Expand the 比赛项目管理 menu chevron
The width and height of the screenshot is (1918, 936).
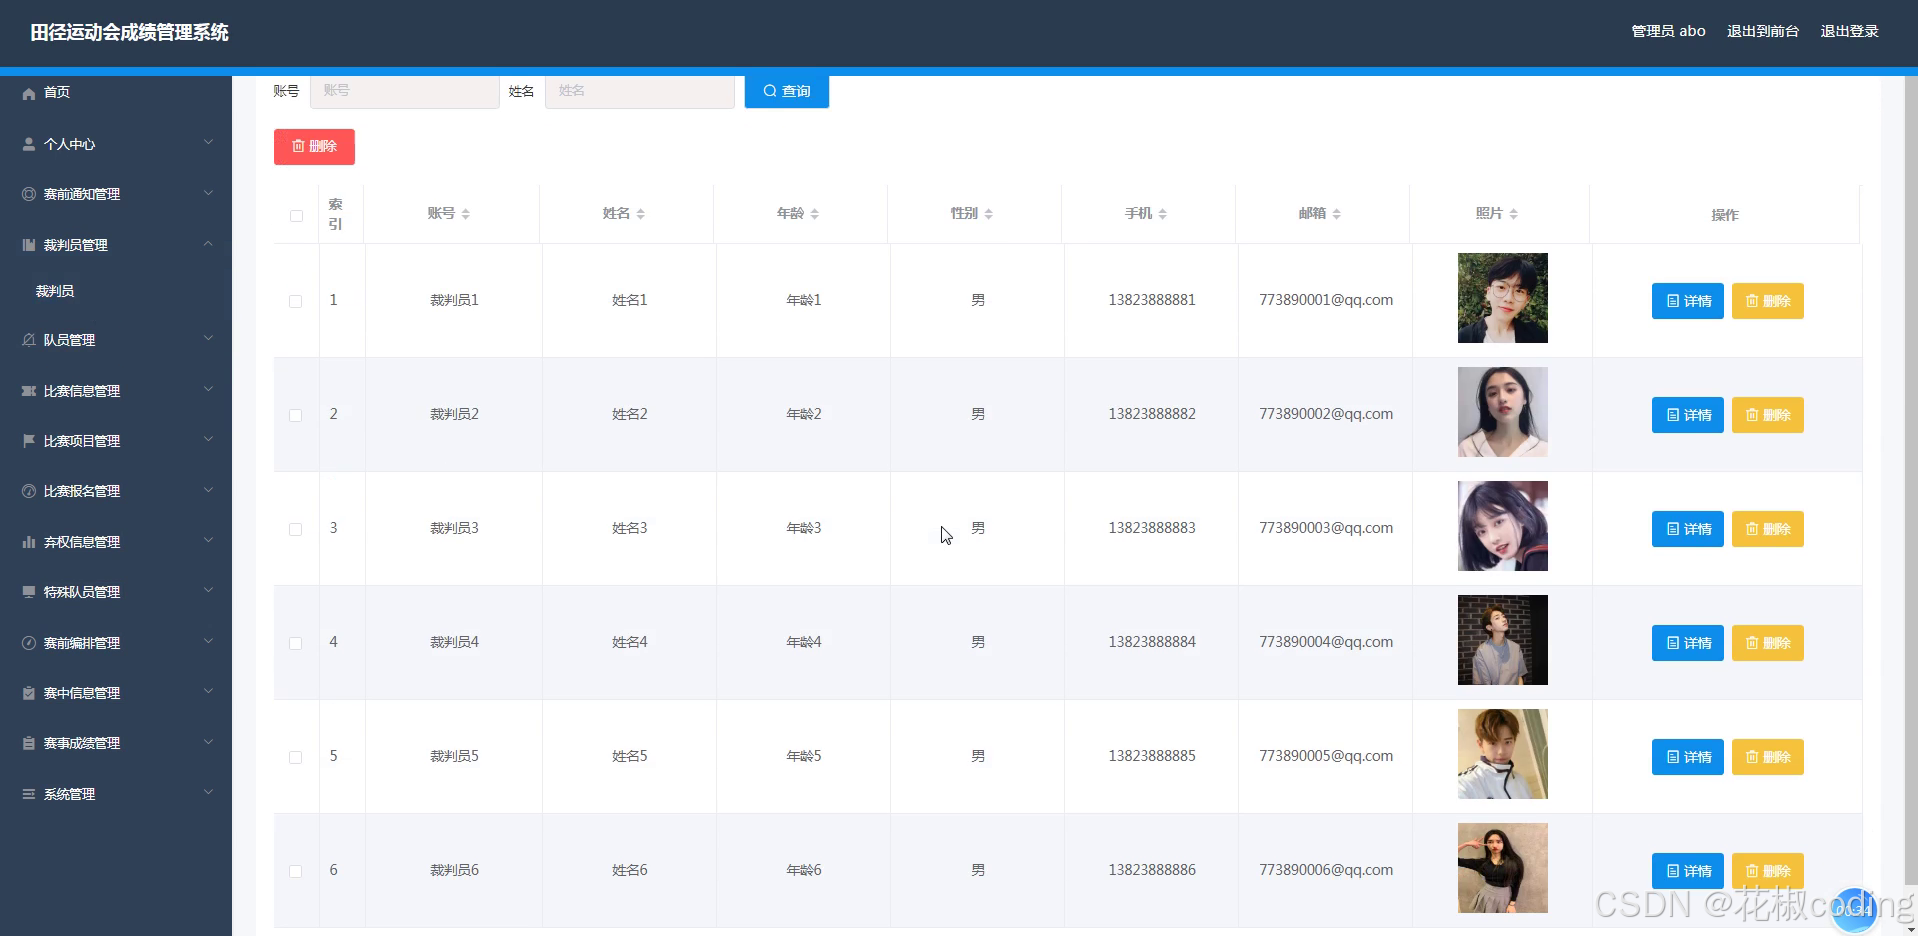pos(208,439)
